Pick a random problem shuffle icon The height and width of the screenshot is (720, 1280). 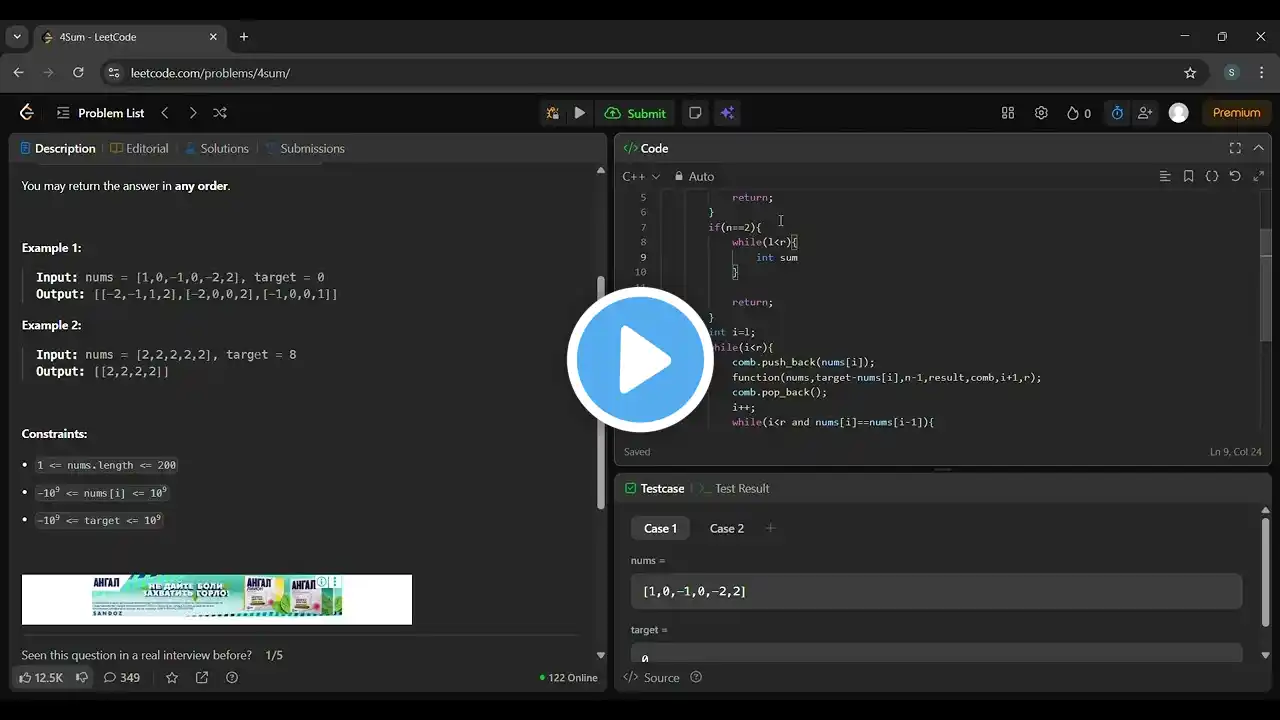[x=220, y=113]
